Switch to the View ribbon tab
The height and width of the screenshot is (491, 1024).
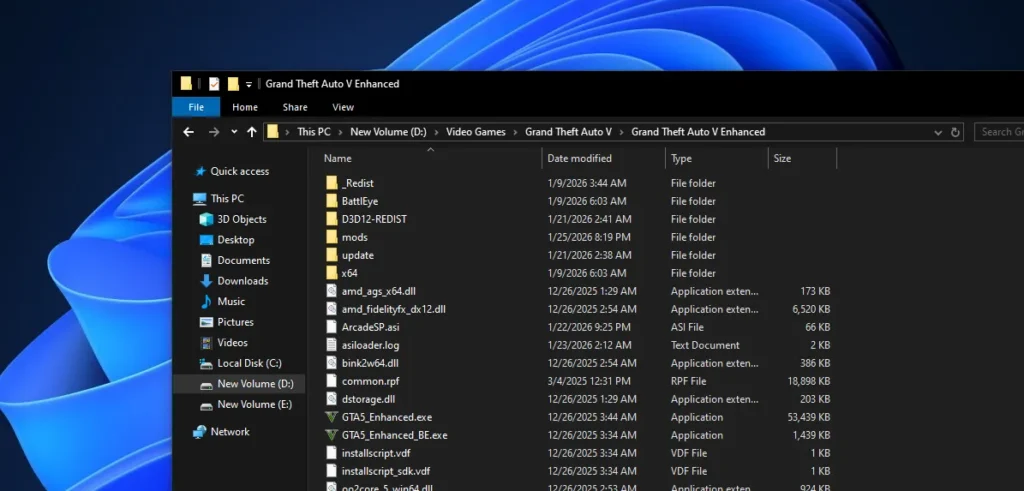click(x=343, y=107)
